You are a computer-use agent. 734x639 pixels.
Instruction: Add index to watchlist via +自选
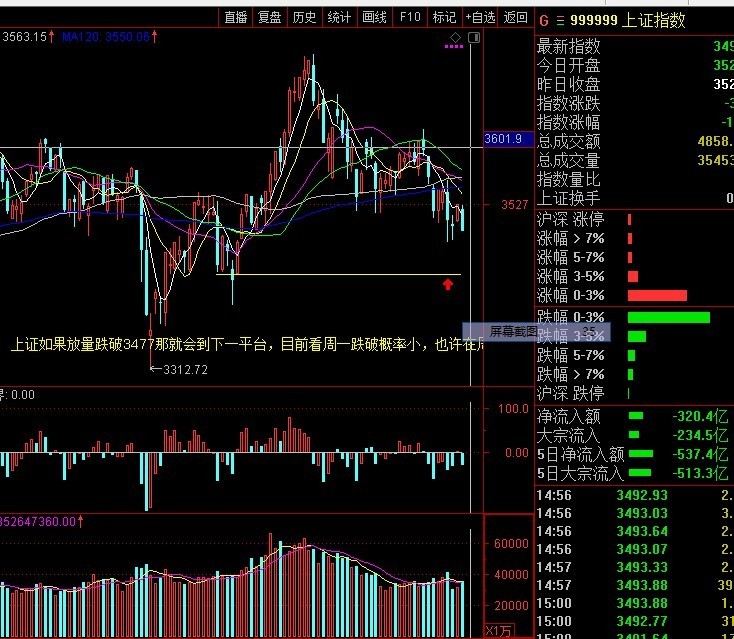[x=480, y=17]
